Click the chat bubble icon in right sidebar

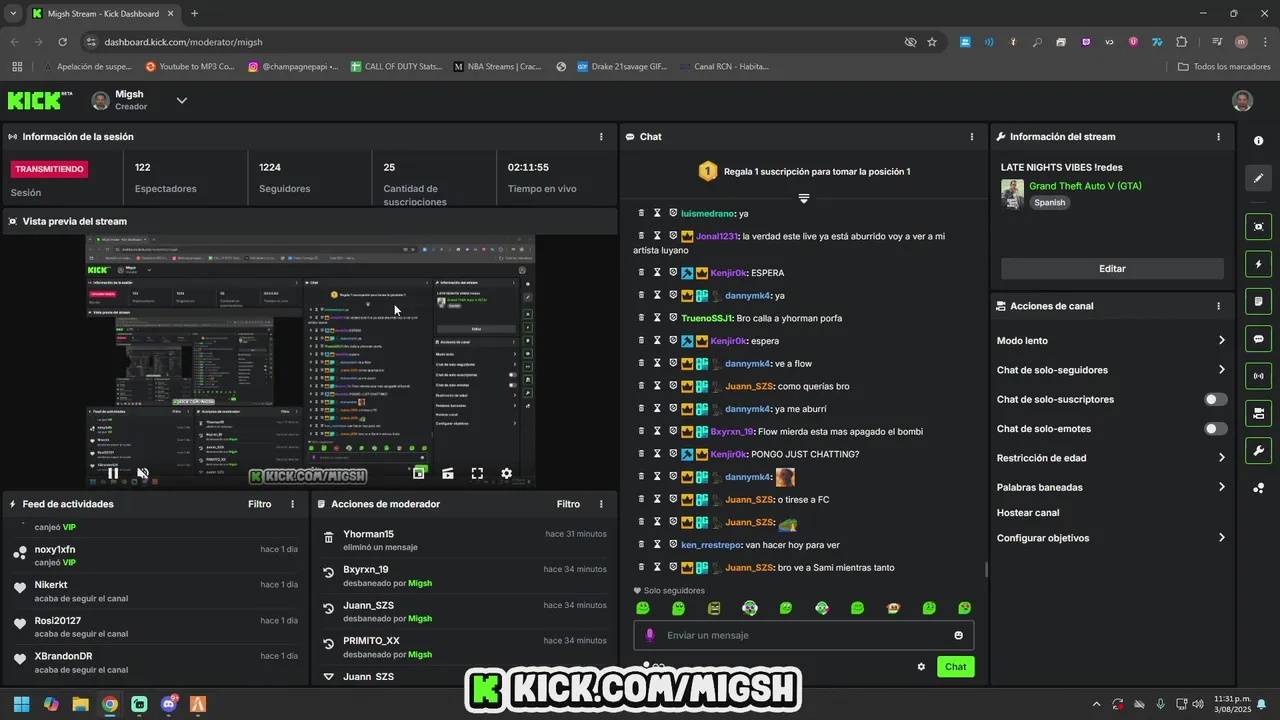click(x=1259, y=339)
